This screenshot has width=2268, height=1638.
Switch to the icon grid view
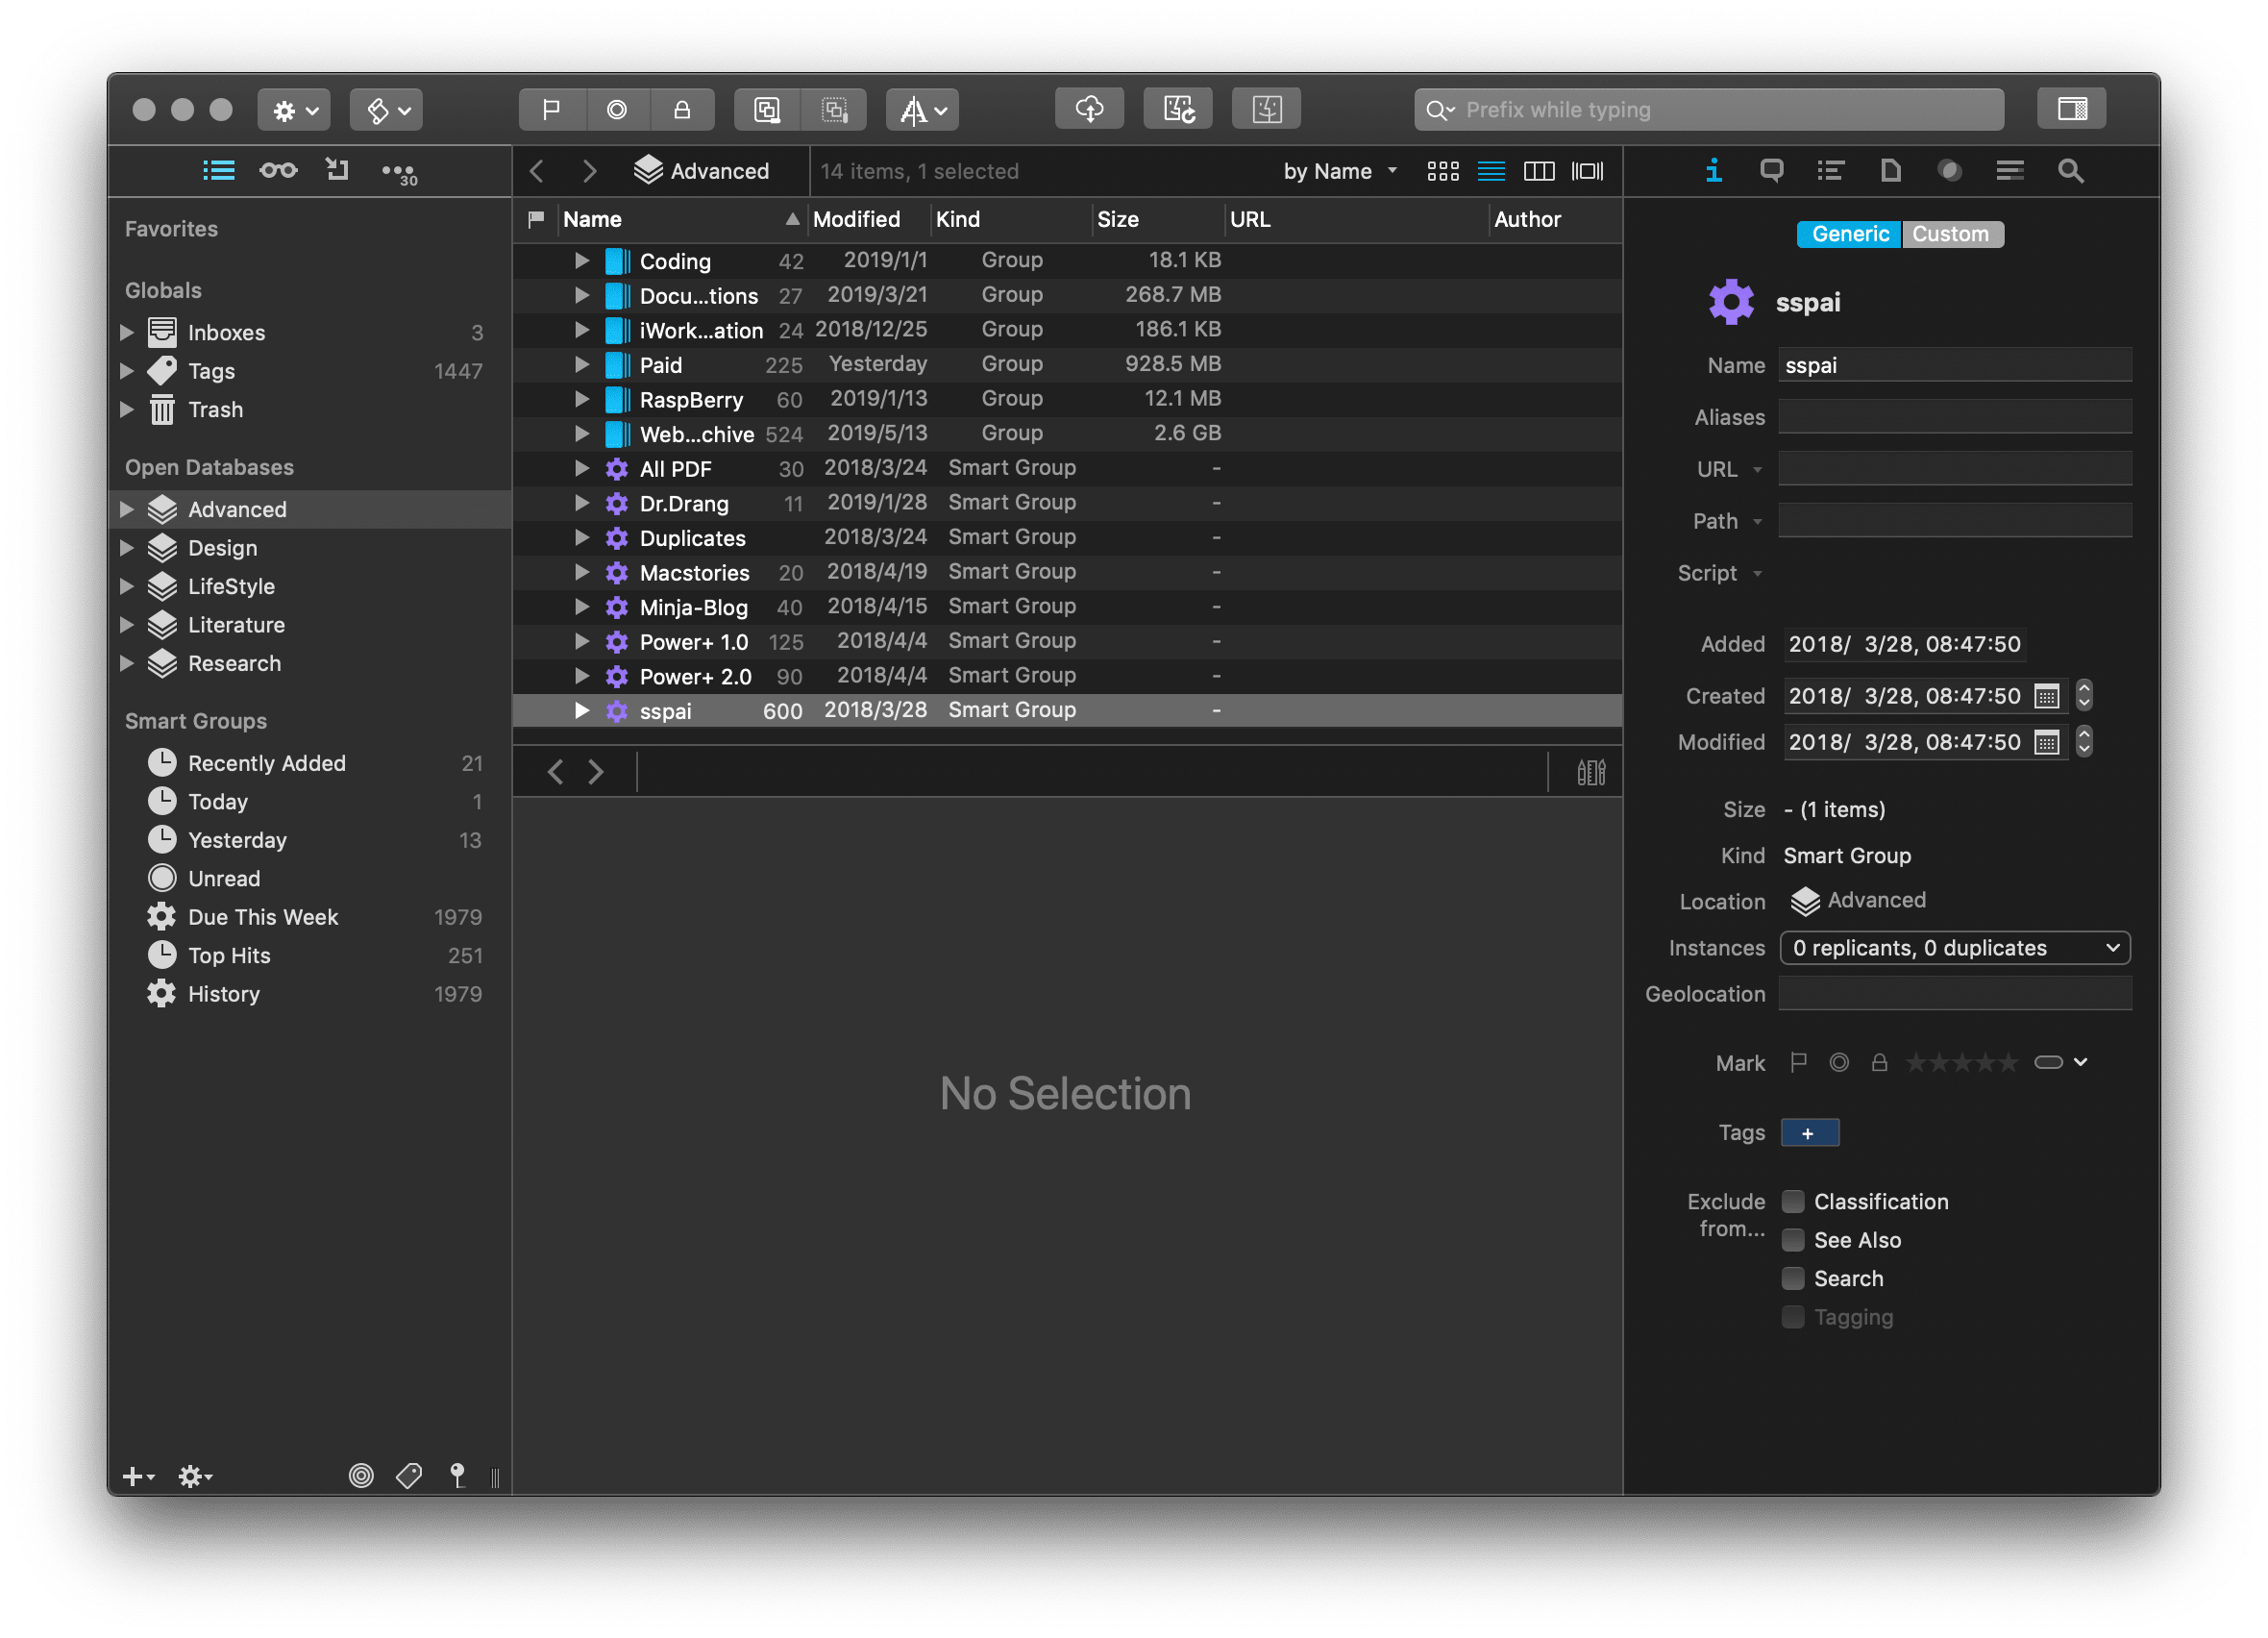[1442, 171]
